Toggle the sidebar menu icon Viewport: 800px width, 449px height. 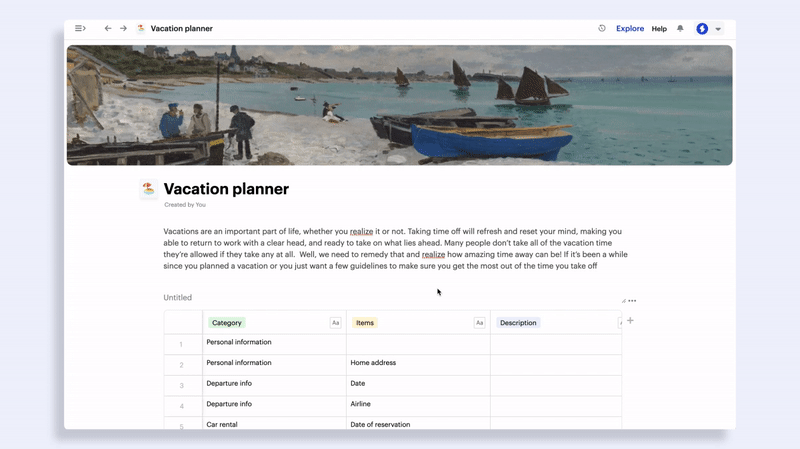80,29
